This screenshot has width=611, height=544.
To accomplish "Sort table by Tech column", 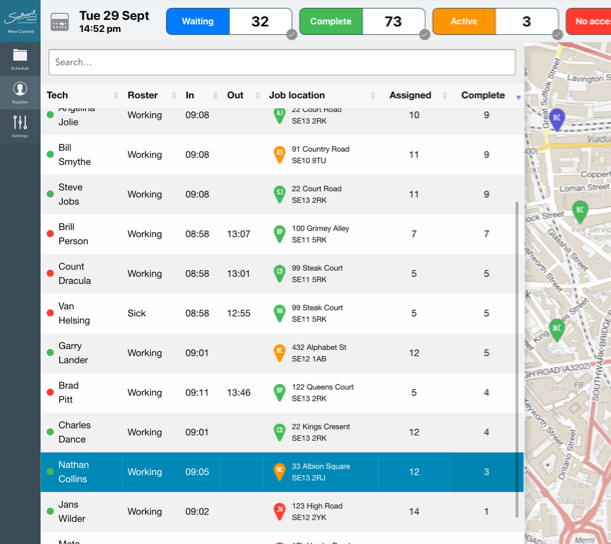I will [57, 95].
